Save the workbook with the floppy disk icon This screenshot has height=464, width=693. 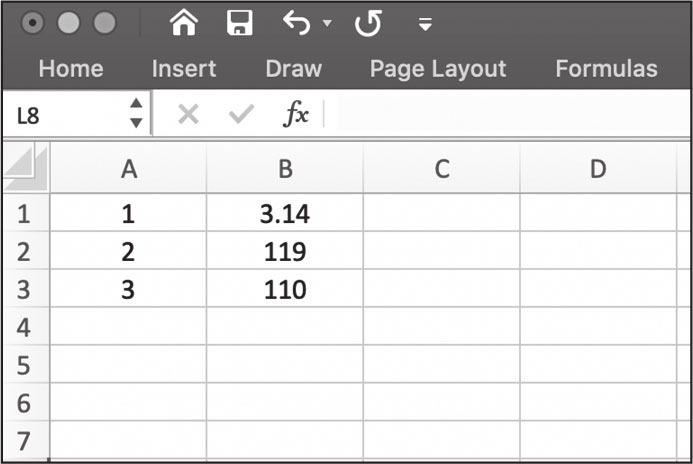240,23
